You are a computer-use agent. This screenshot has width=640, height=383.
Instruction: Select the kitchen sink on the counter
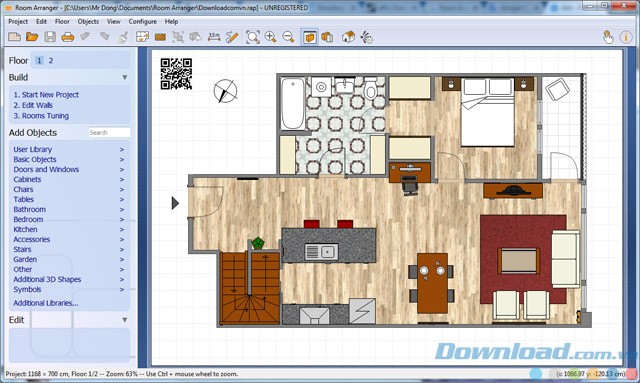[321, 252]
